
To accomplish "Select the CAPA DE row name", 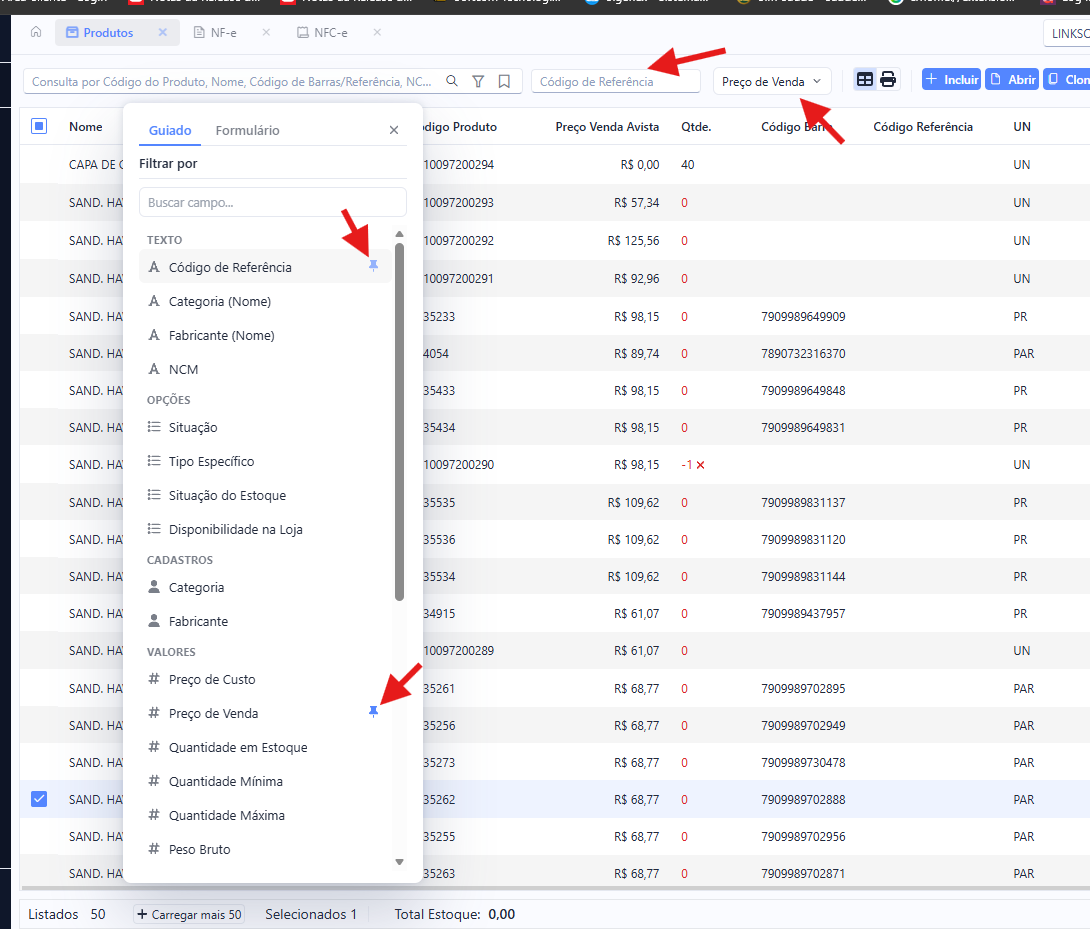I will click(95, 165).
